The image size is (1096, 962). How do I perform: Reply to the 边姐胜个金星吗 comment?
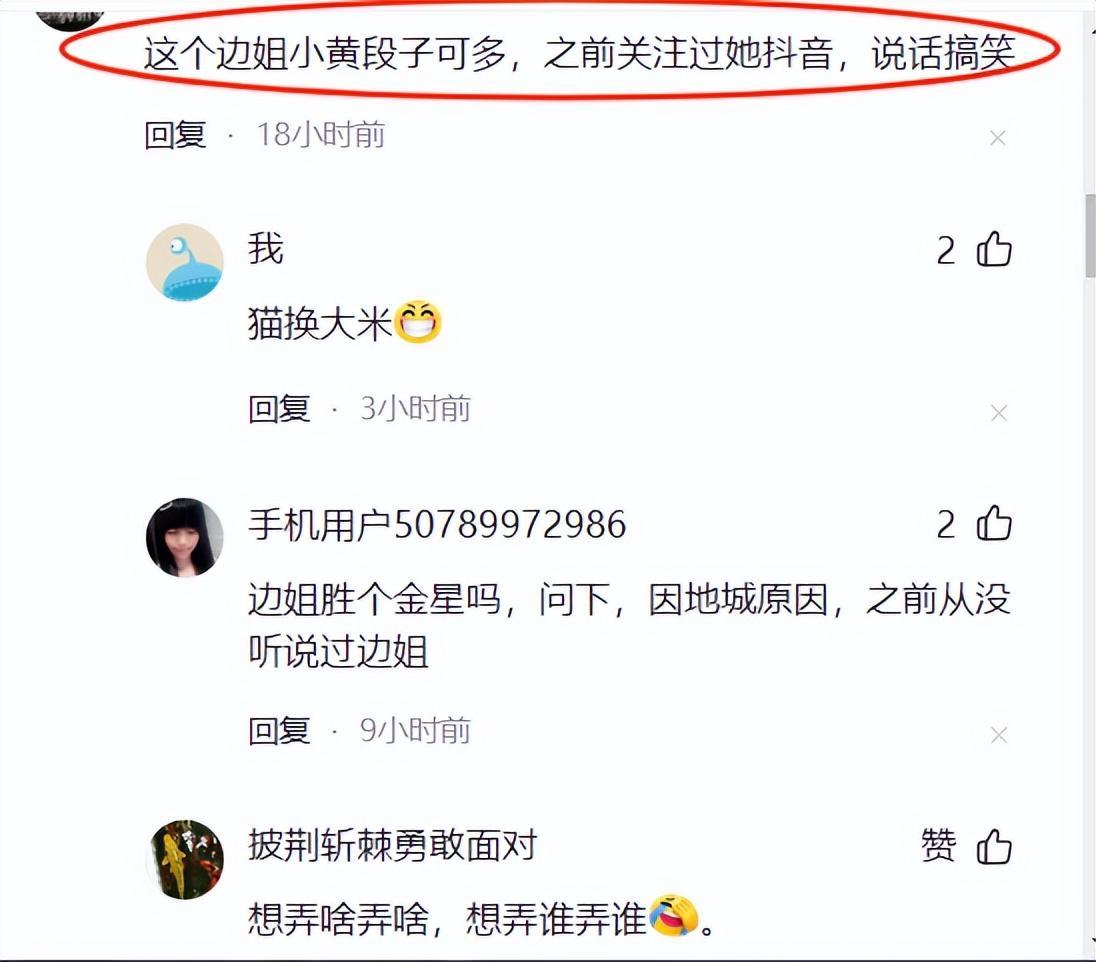279,731
